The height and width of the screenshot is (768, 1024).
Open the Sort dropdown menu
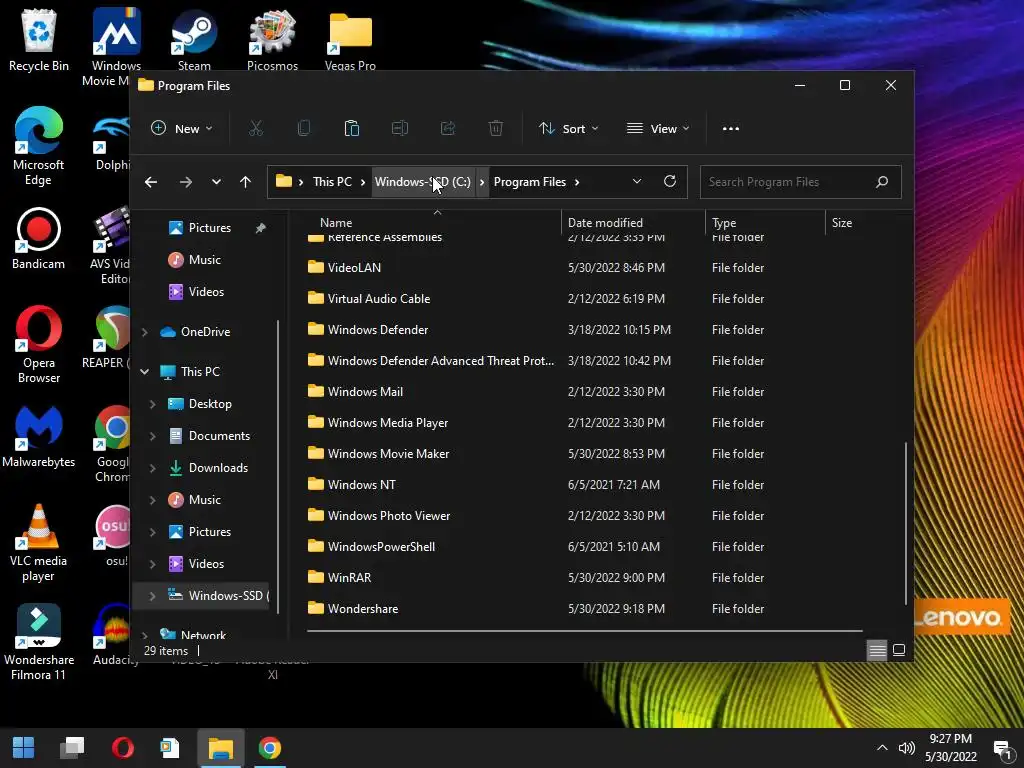tap(568, 129)
